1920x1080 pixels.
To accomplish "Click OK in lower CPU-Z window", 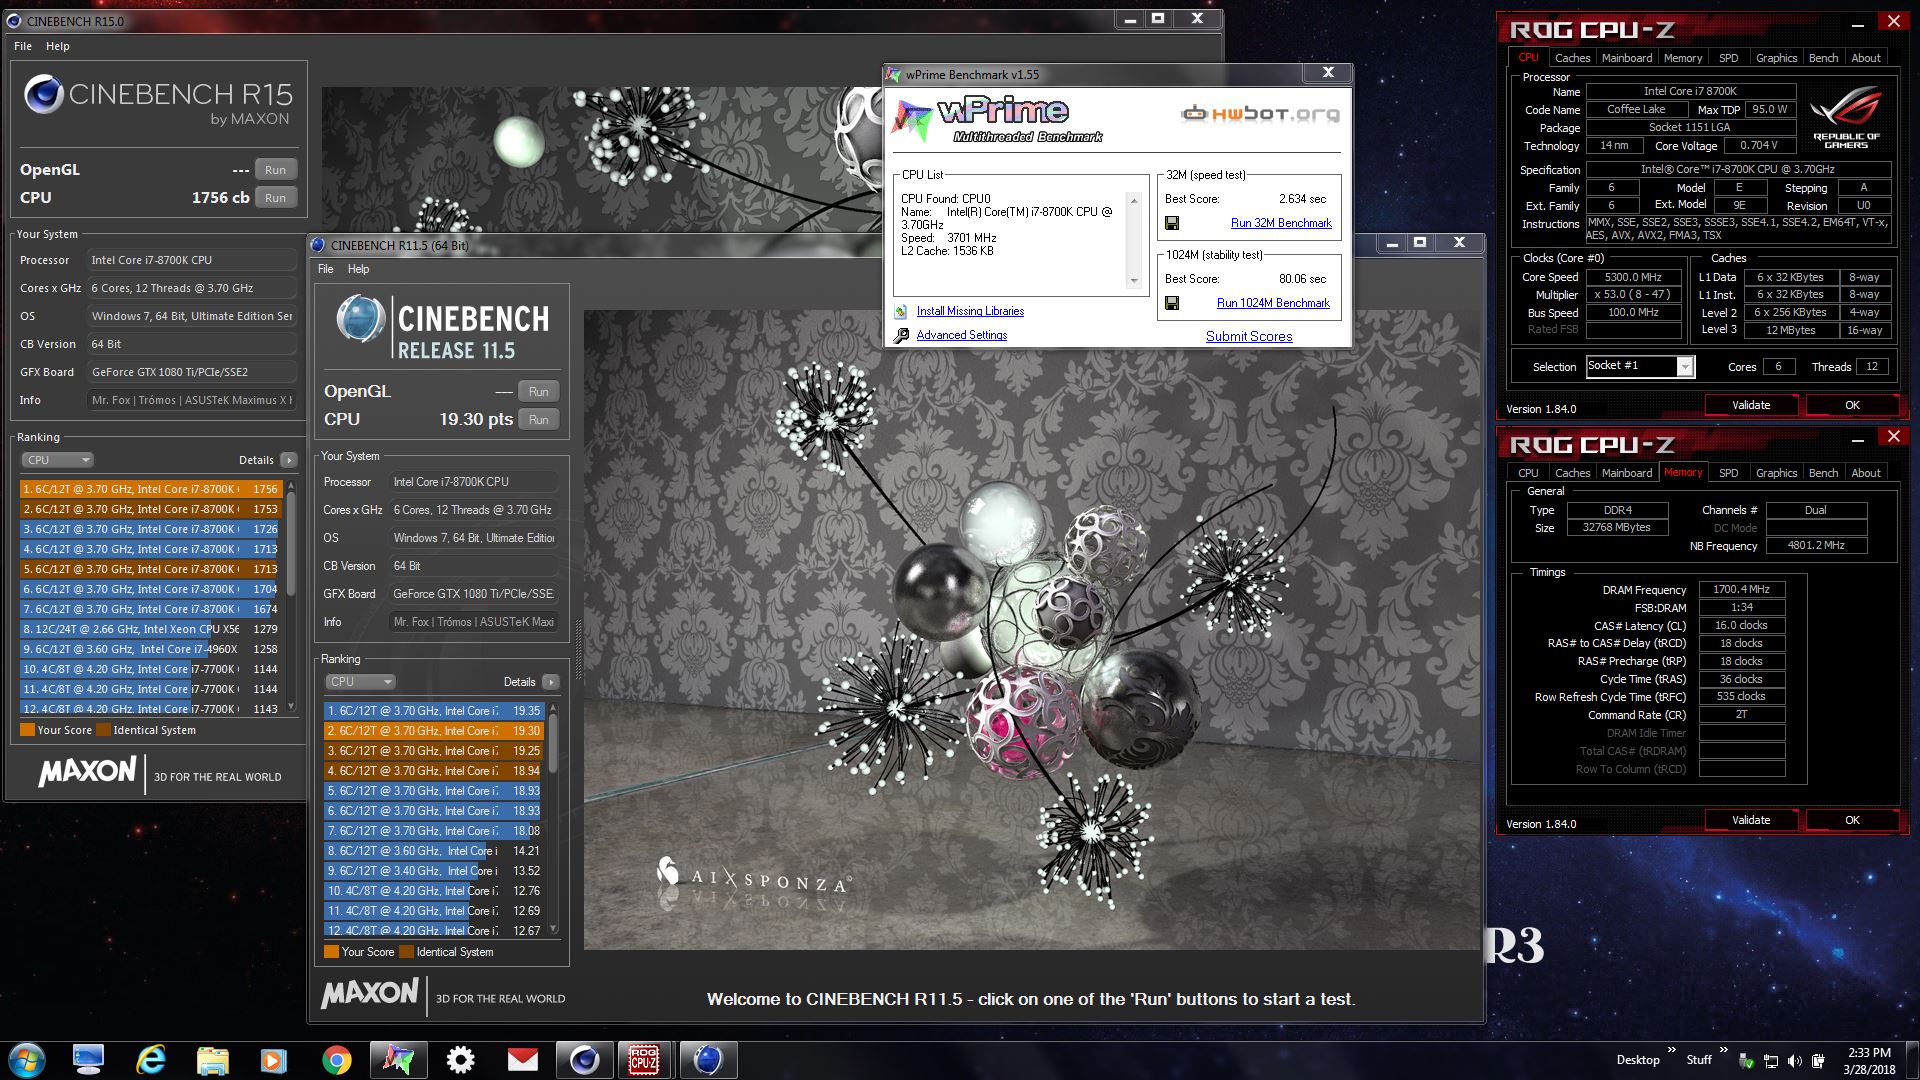I will click(1852, 820).
